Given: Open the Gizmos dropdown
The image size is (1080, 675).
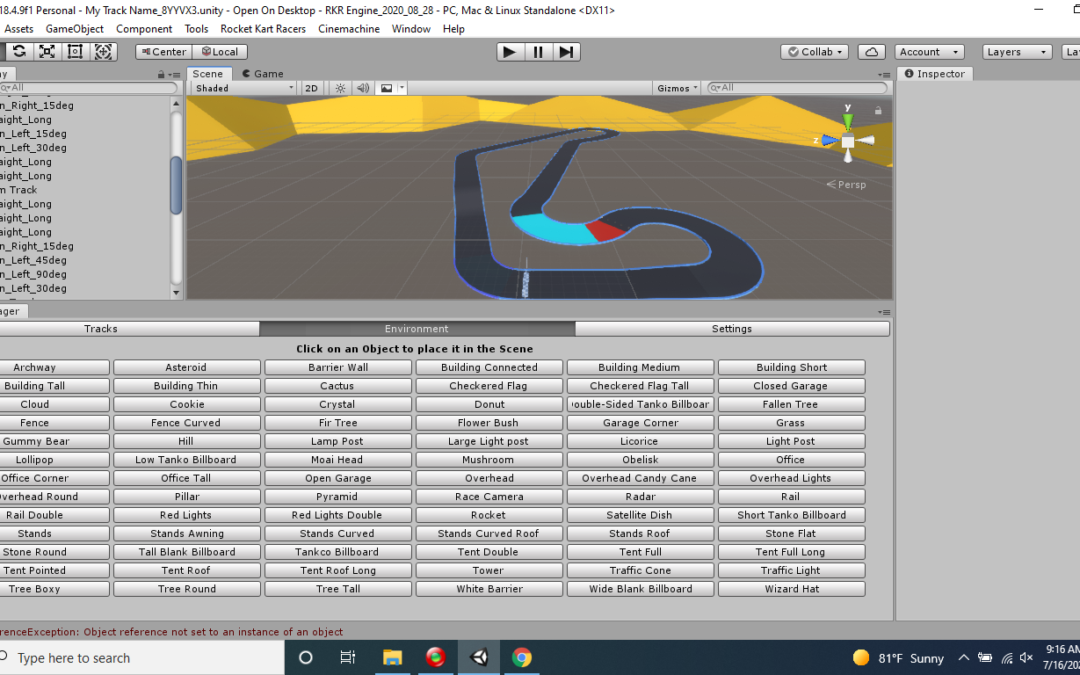Looking at the screenshot, I should coord(677,88).
